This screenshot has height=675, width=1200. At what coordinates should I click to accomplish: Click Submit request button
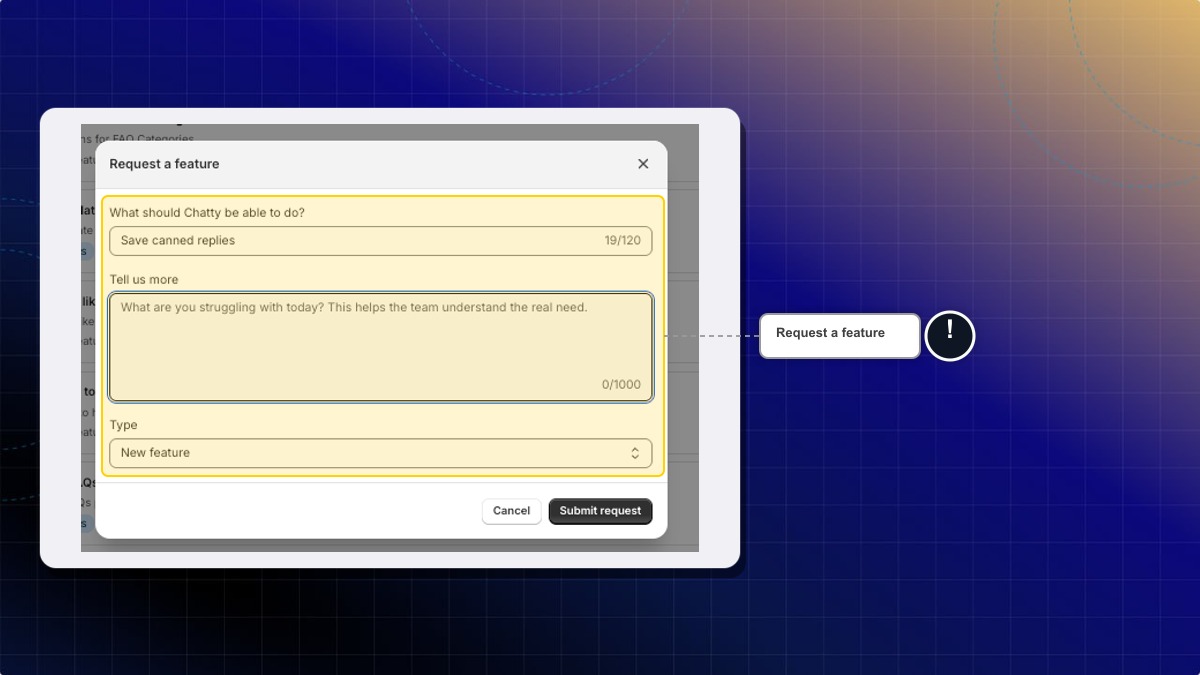tap(600, 511)
